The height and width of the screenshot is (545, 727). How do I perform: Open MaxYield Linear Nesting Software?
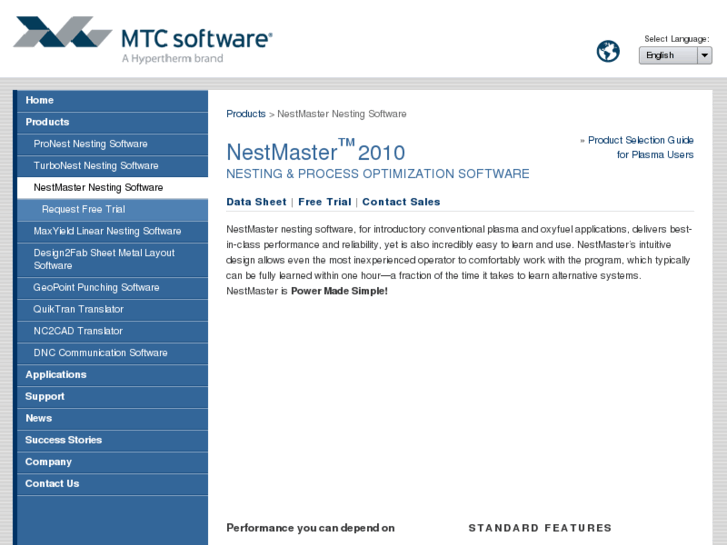click(x=112, y=231)
